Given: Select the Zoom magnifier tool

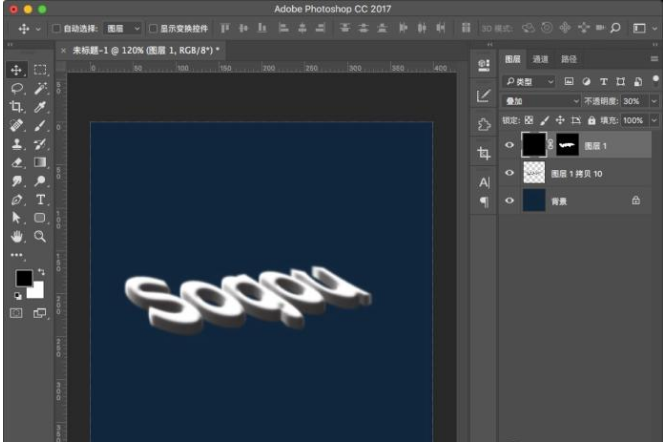Looking at the screenshot, I should pyautogui.click(x=41, y=236).
